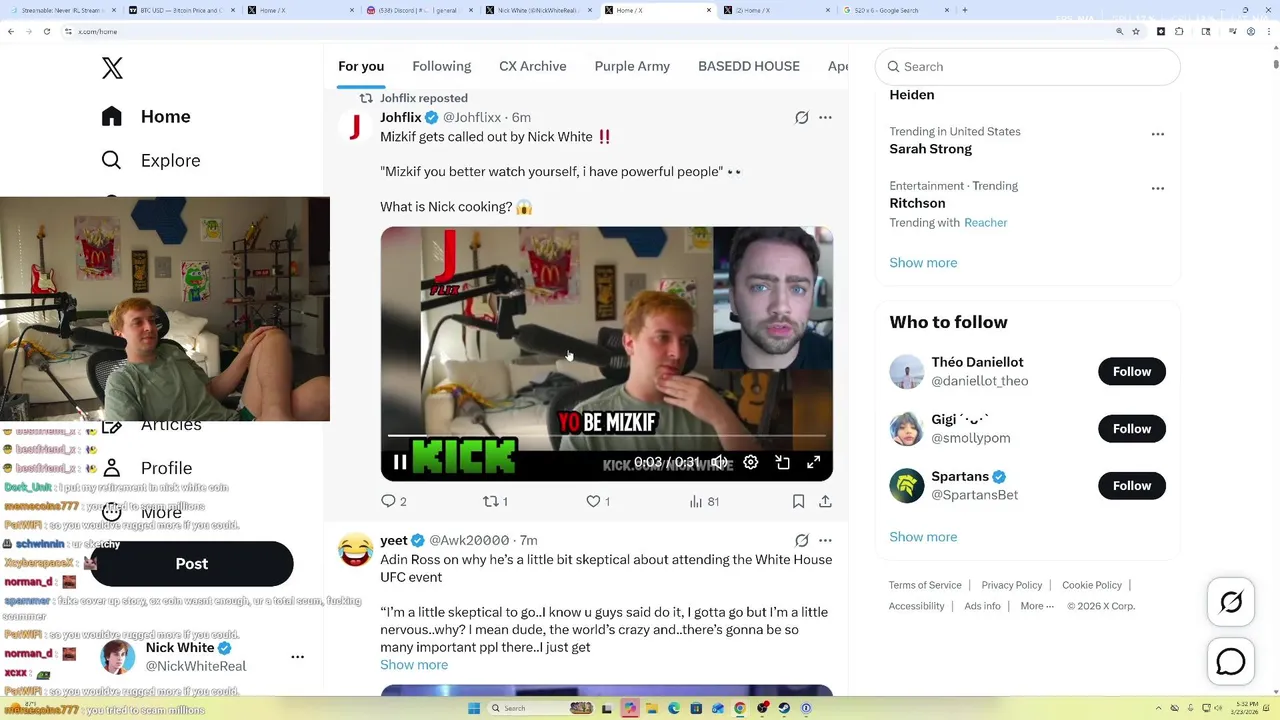Viewport: 1280px width, 720px height.
Task: Reply to the Johflix tweet
Action: (394, 501)
